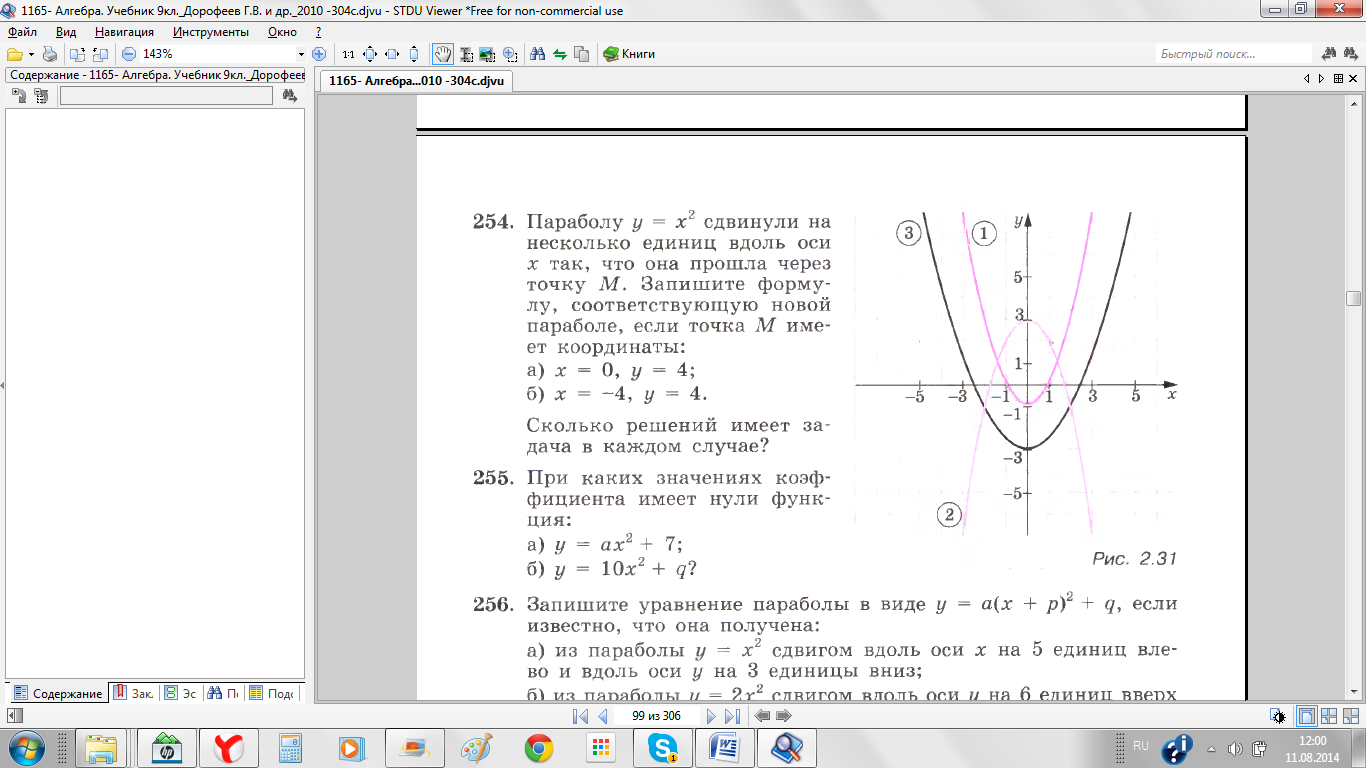Open the 143% zoom level dropdown
The height and width of the screenshot is (768, 1366).
click(301, 54)
